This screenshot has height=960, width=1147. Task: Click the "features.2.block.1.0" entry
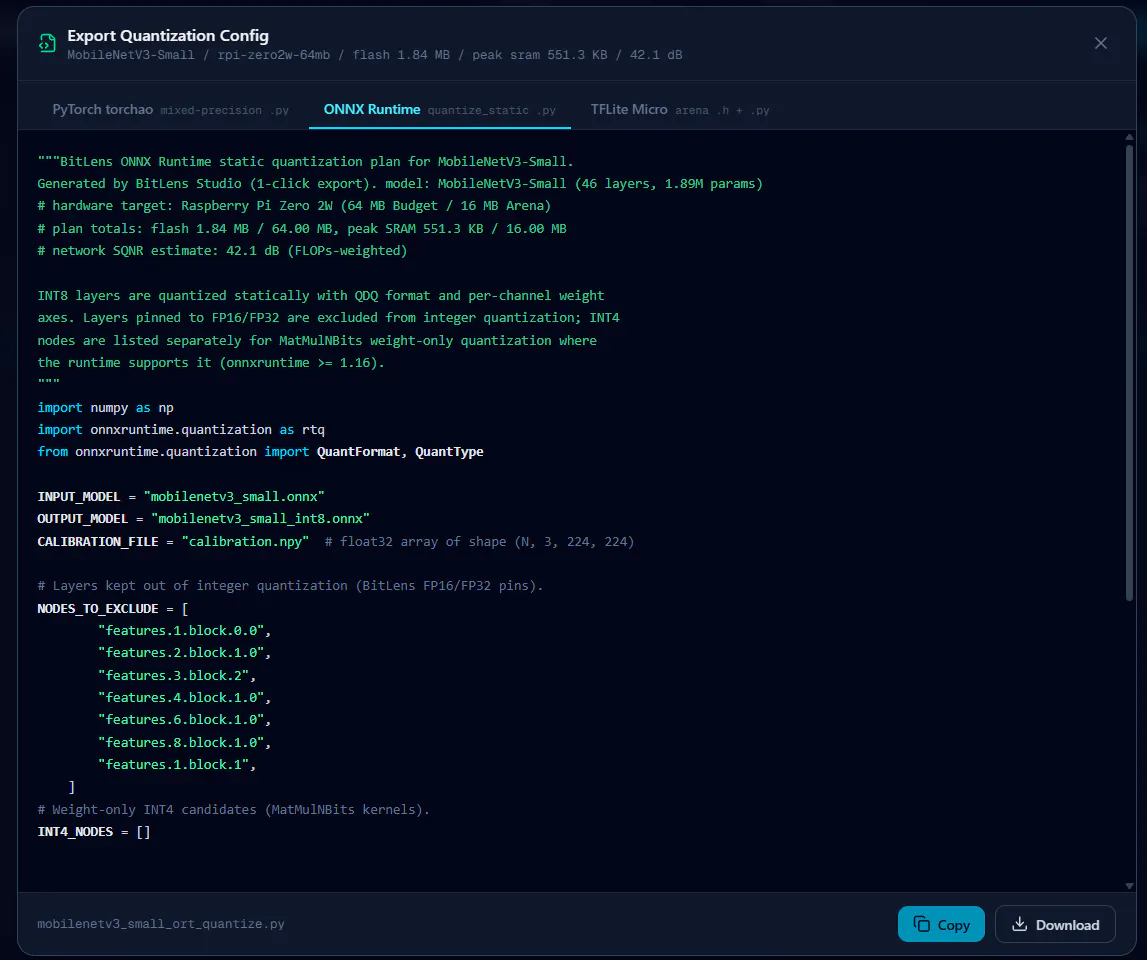coord(184,653)
